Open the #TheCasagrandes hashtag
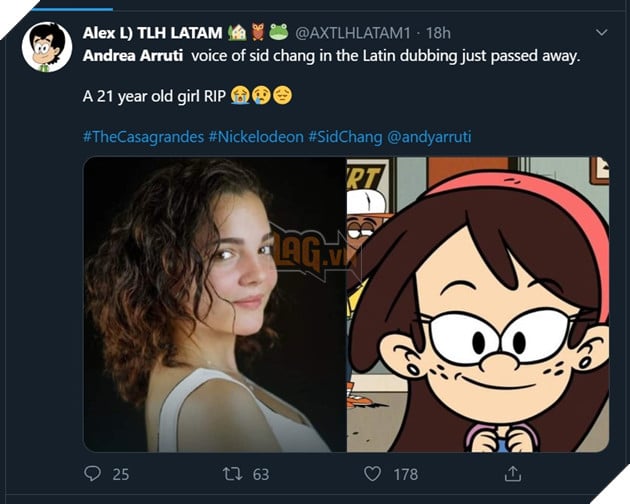Viewport: 630px width, 504px height. coord(143,136)
